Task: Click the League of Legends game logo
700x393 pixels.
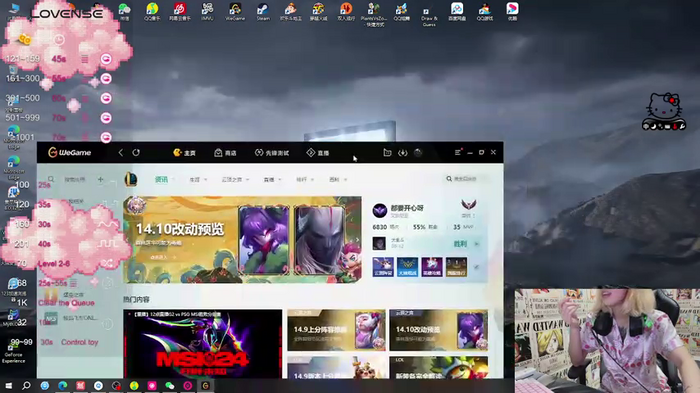Action: pyautogui.click(x=130, y=180)
